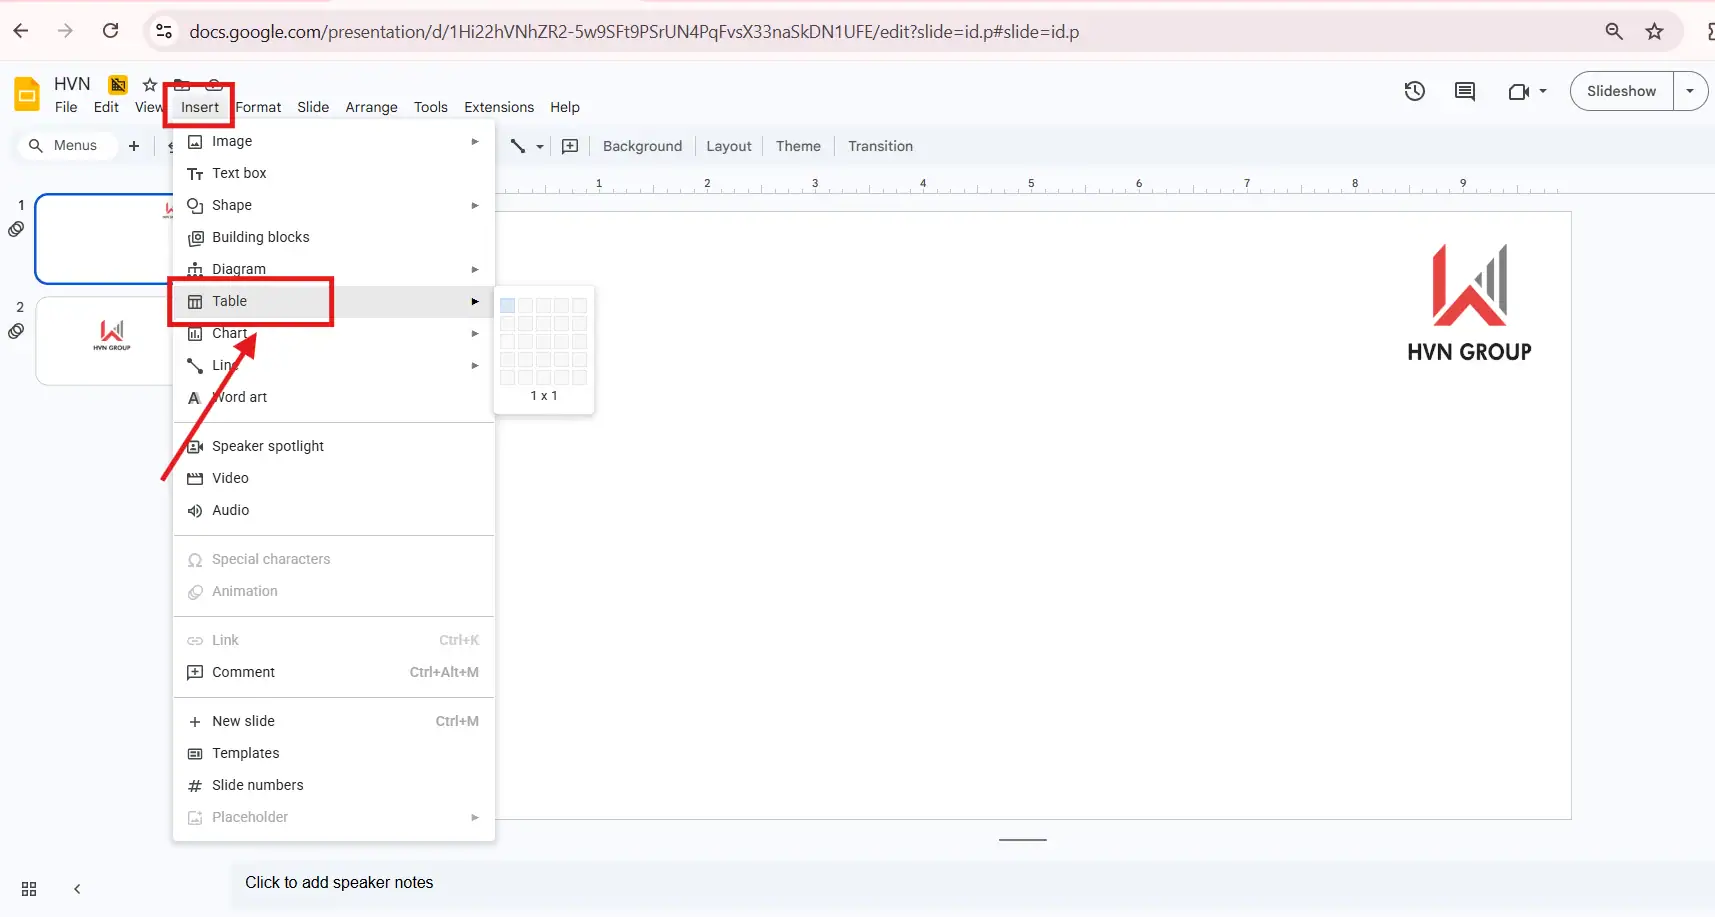Start the Slideshow
Viewport: 1715px width, 917px height.
click(x=1621, y=91)
